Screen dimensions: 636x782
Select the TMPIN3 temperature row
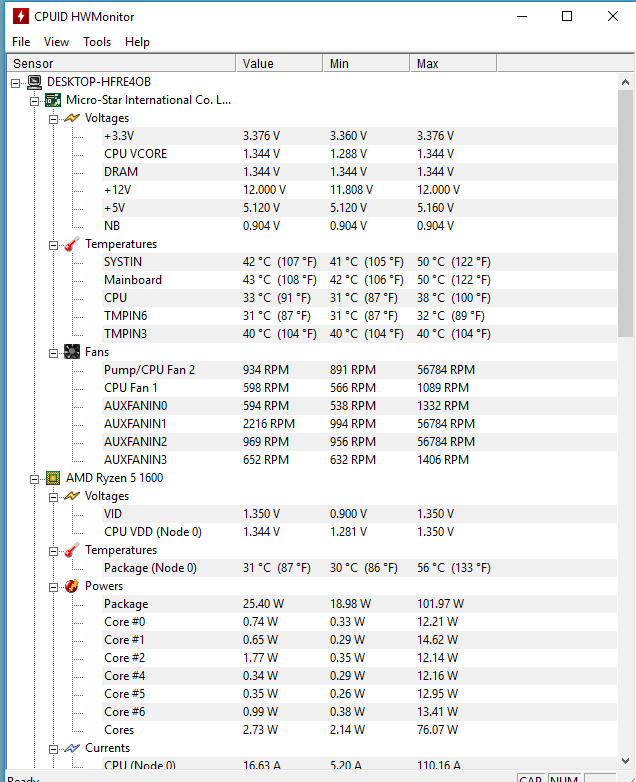click(x=359, y=334)
